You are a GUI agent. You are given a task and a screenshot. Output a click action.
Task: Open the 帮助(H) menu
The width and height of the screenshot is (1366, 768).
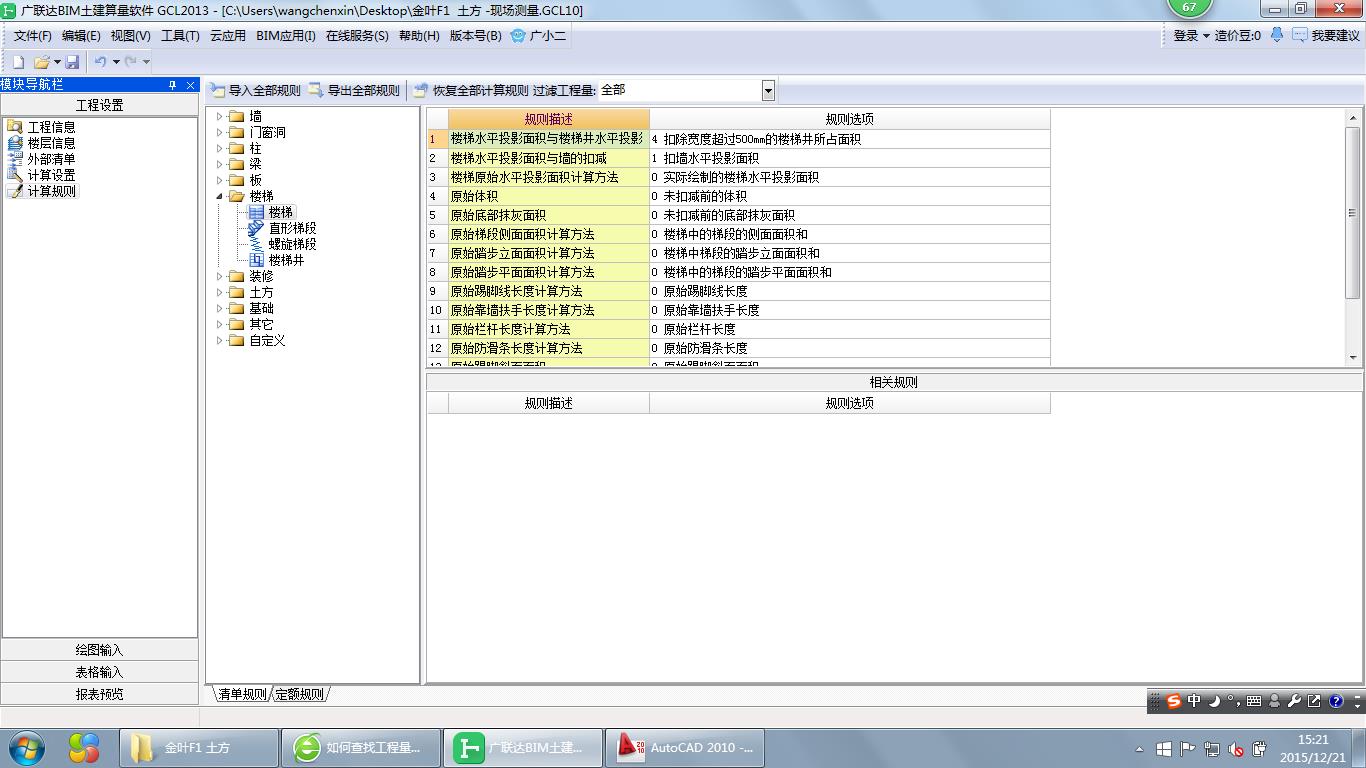tap(419, 36)
